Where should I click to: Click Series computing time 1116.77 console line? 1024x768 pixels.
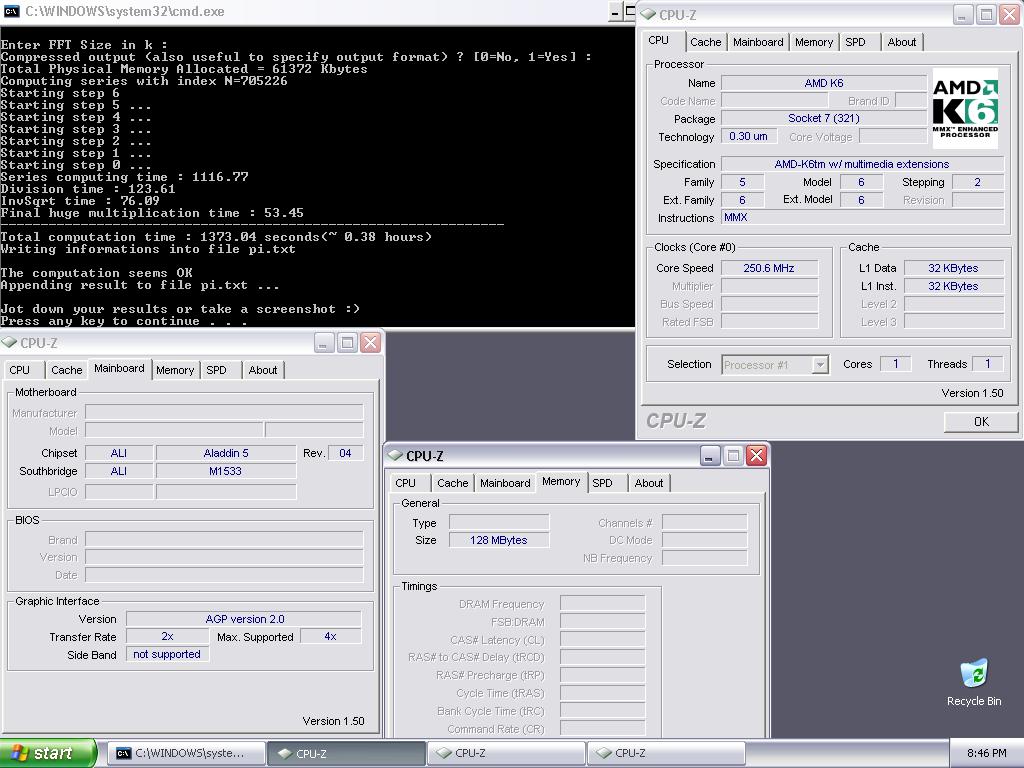pyautogui.click(x=124, y=177)
